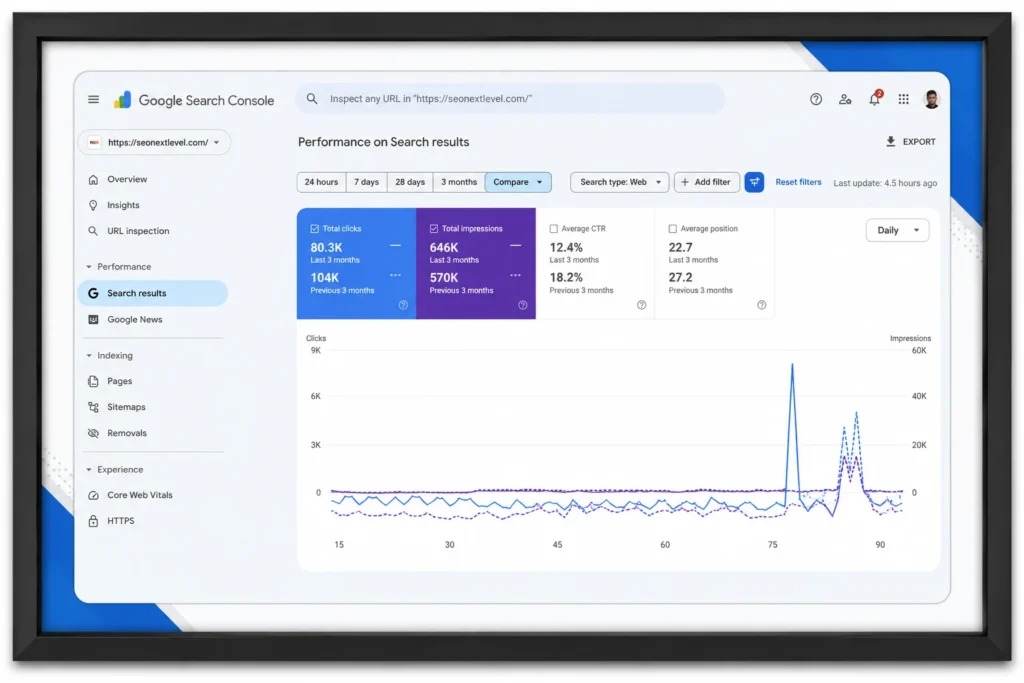Collapse the Indexing section
This screenshot has width=1024, height=683.
(89, 356)
